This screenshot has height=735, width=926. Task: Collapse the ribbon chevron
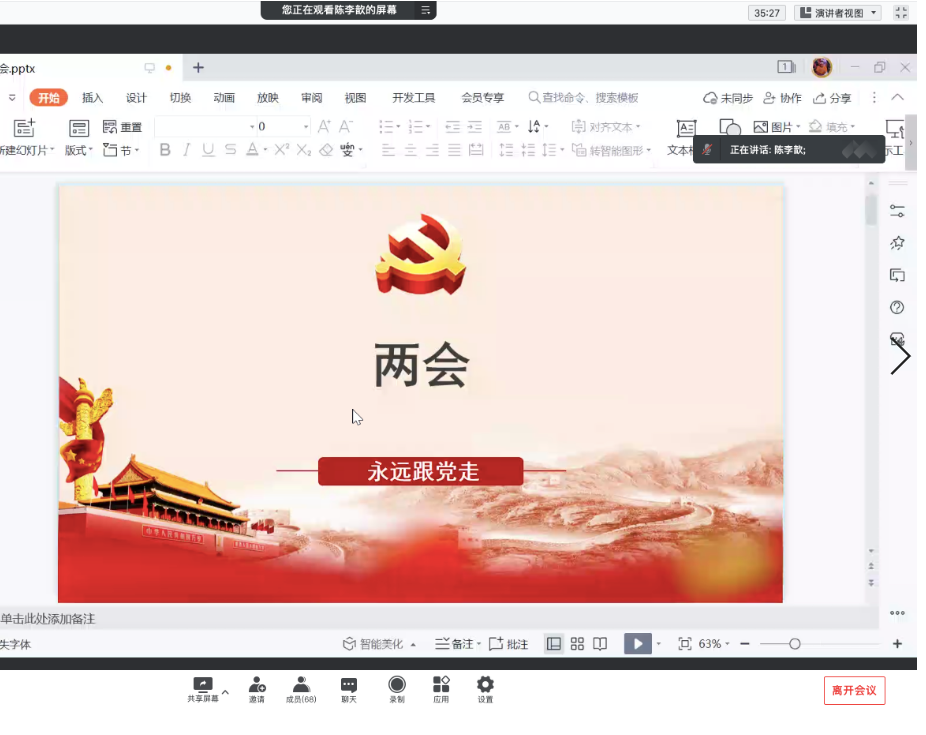click(x=898, y=97)
